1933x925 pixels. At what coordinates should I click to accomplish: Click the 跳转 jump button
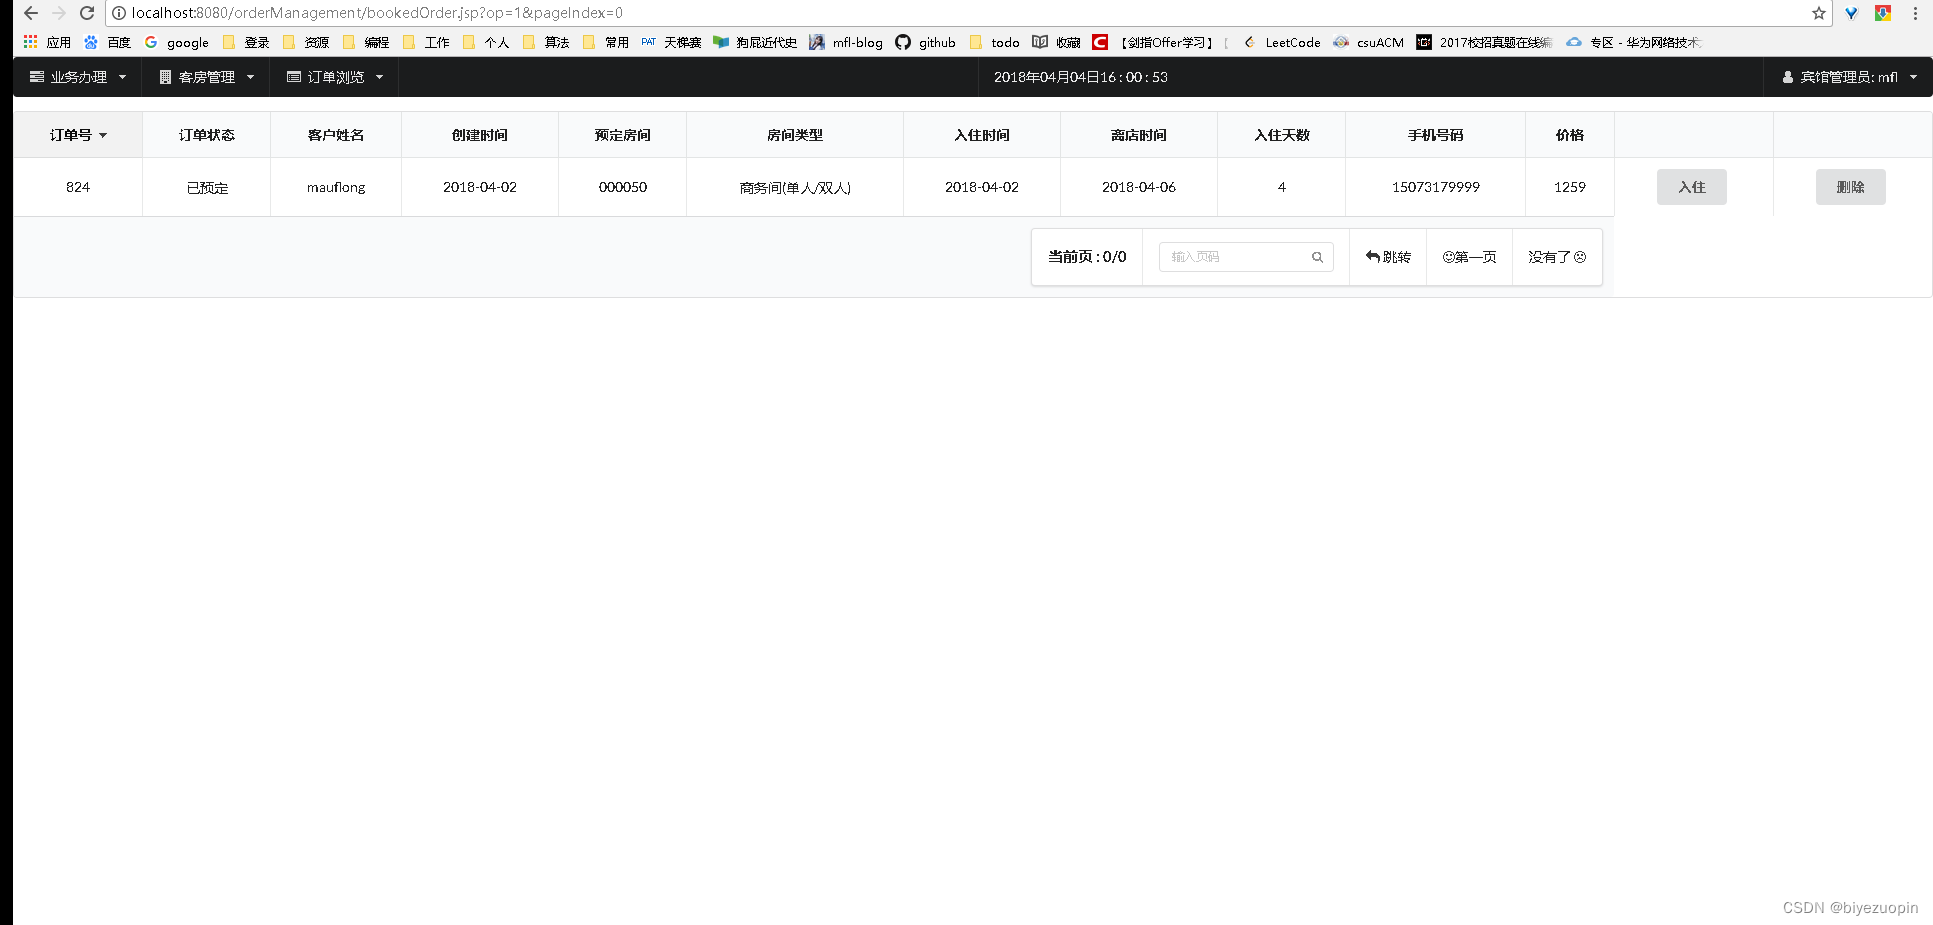[1388, 257]
